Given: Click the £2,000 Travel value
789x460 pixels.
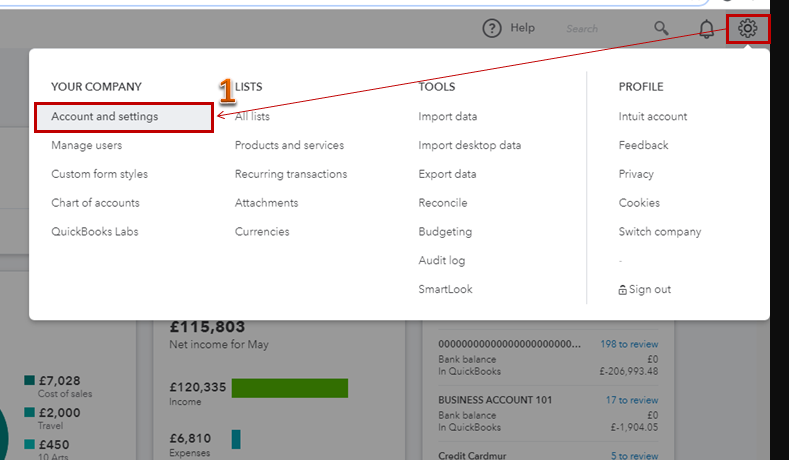Looking at the screenshot, I should (x=59, y=413).
